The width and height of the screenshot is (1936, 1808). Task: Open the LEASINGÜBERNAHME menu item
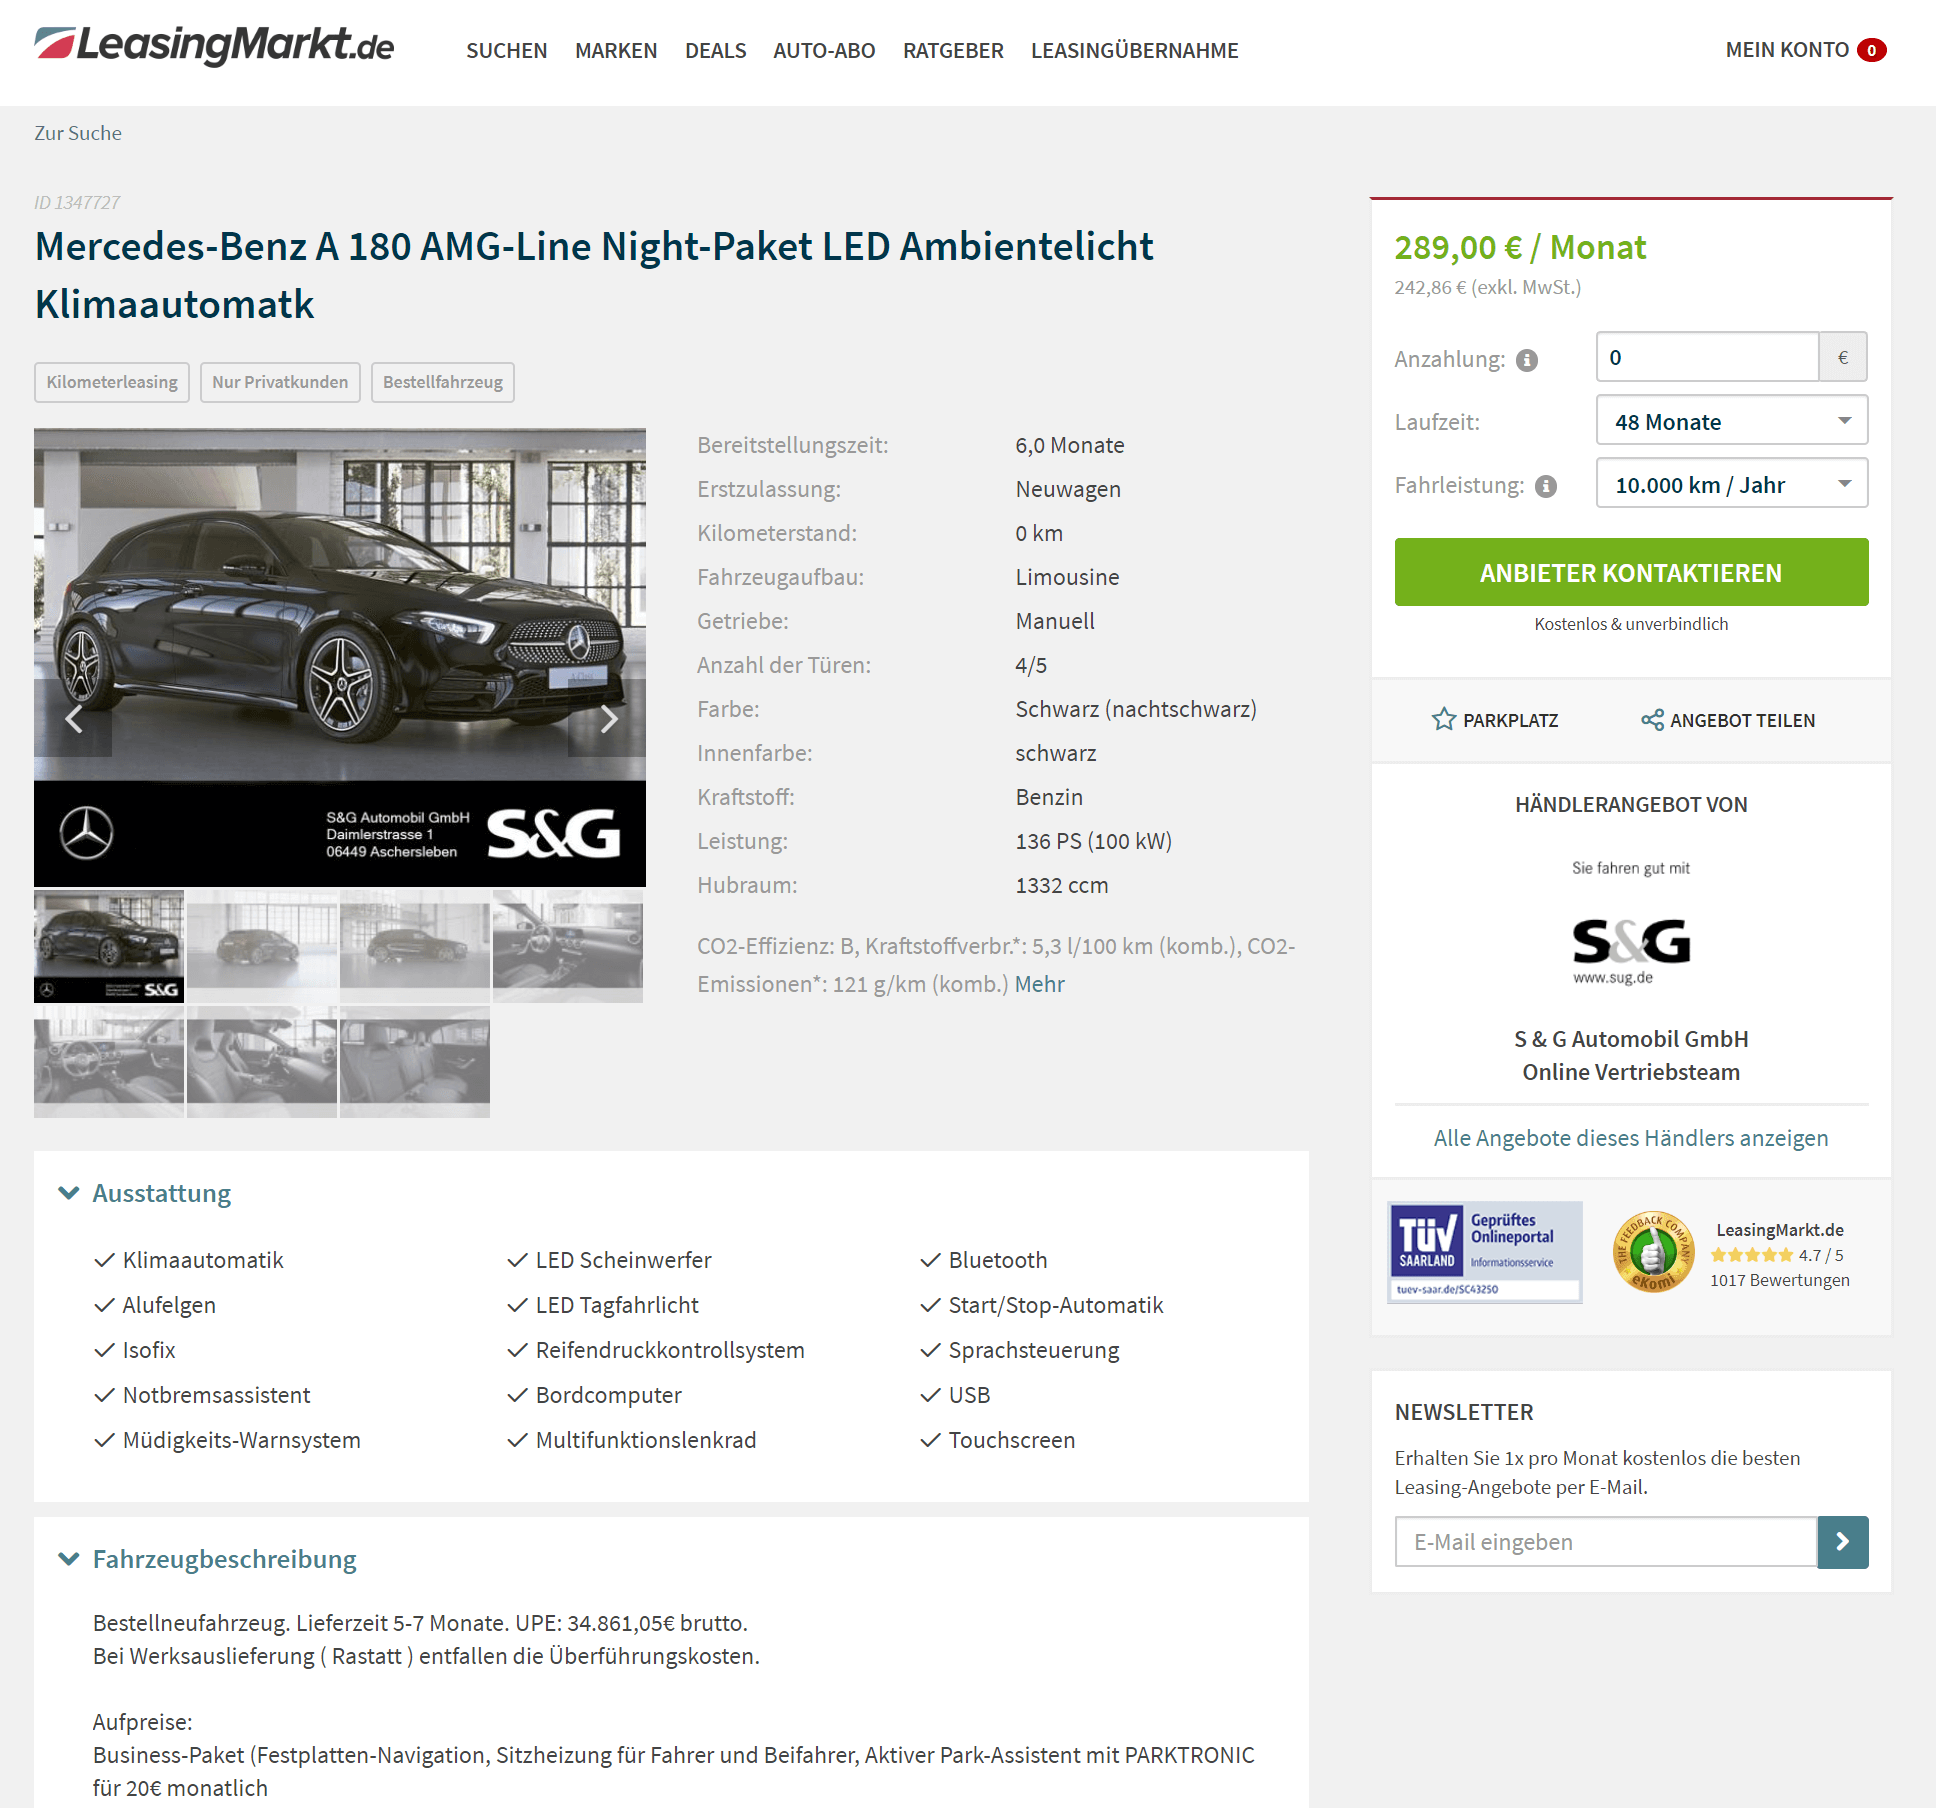coord(1134,50)
